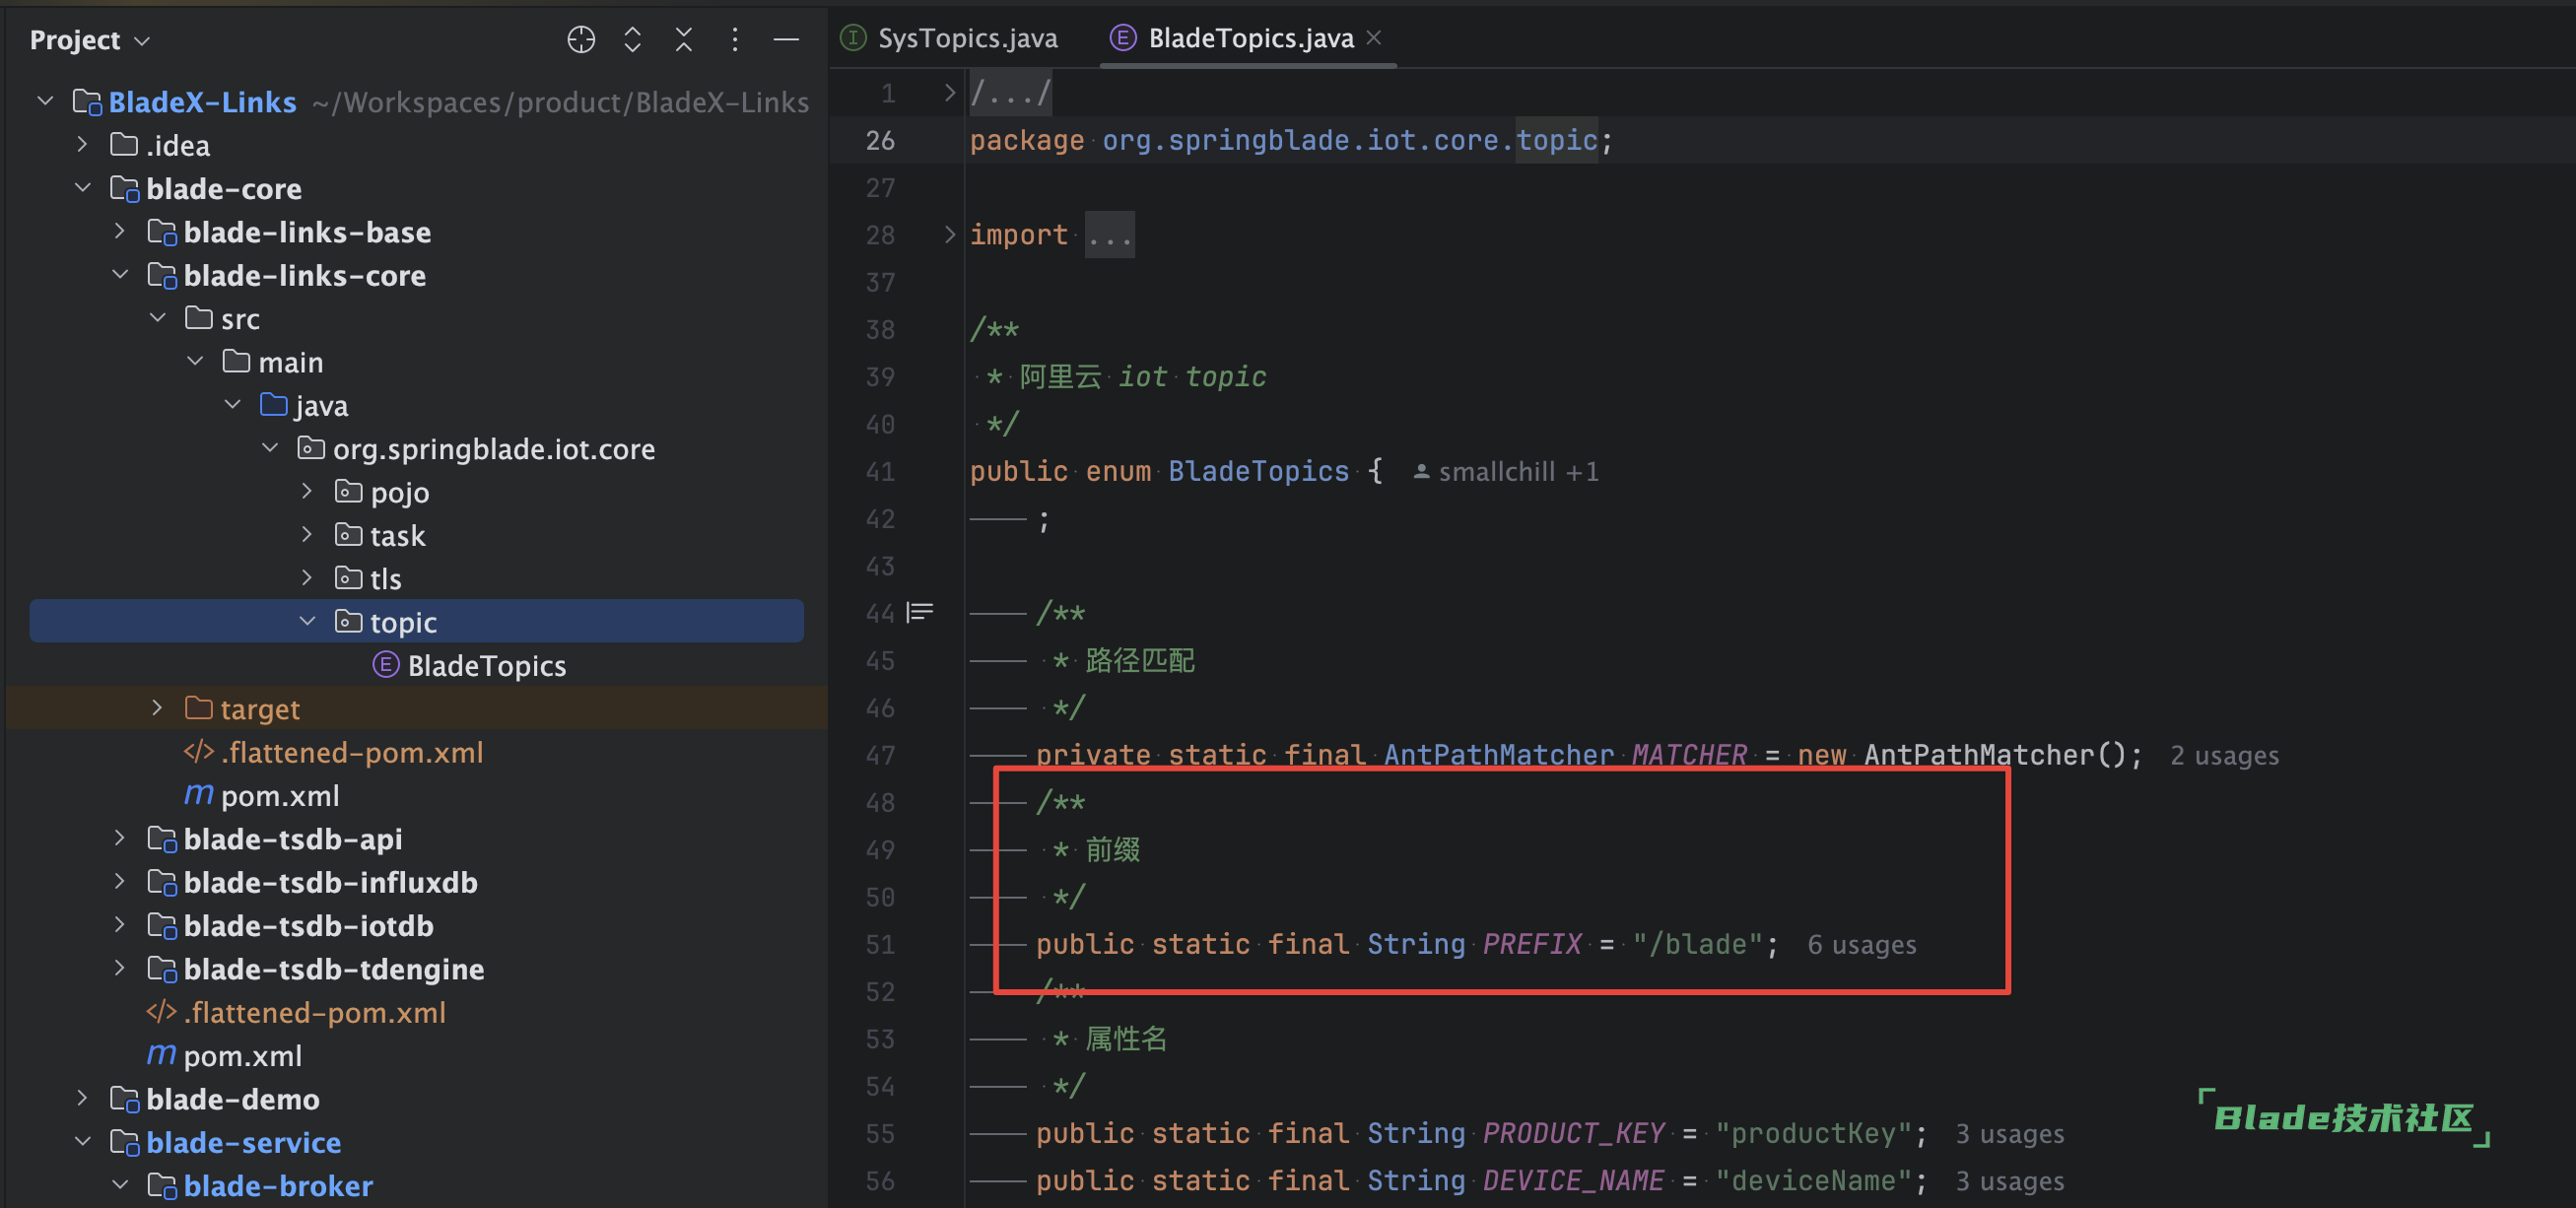Select the blade-tsdb-influxdb module row

pyautogui.click(x=417, y=881)
